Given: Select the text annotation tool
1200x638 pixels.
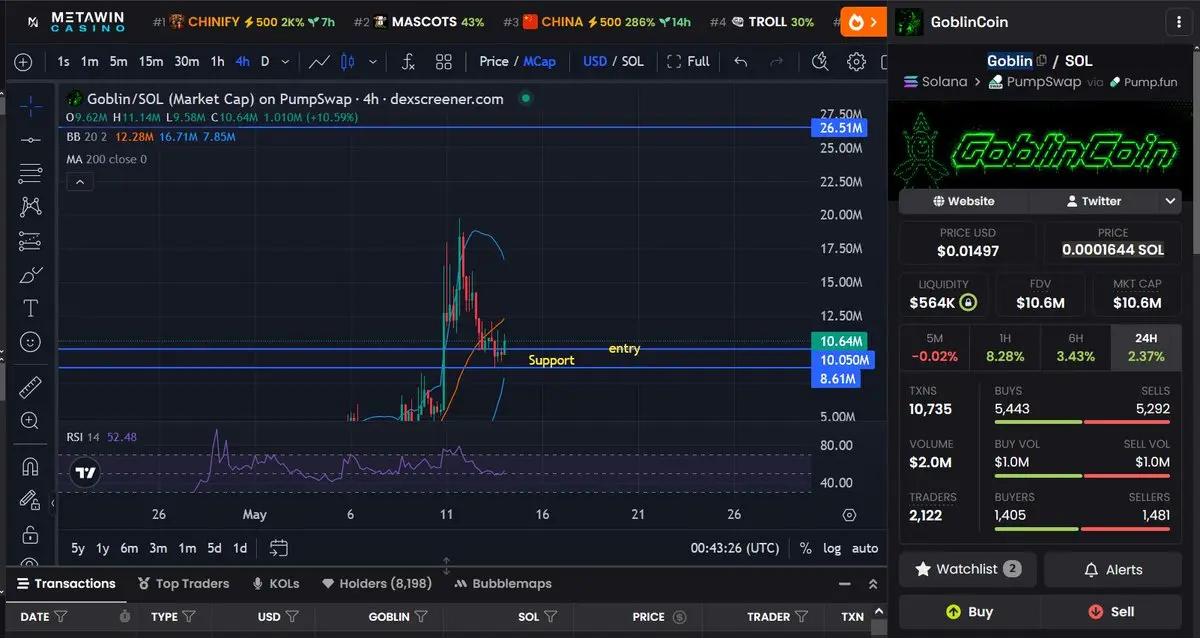Looking at the screenshot, I should [x=31, y=308].
